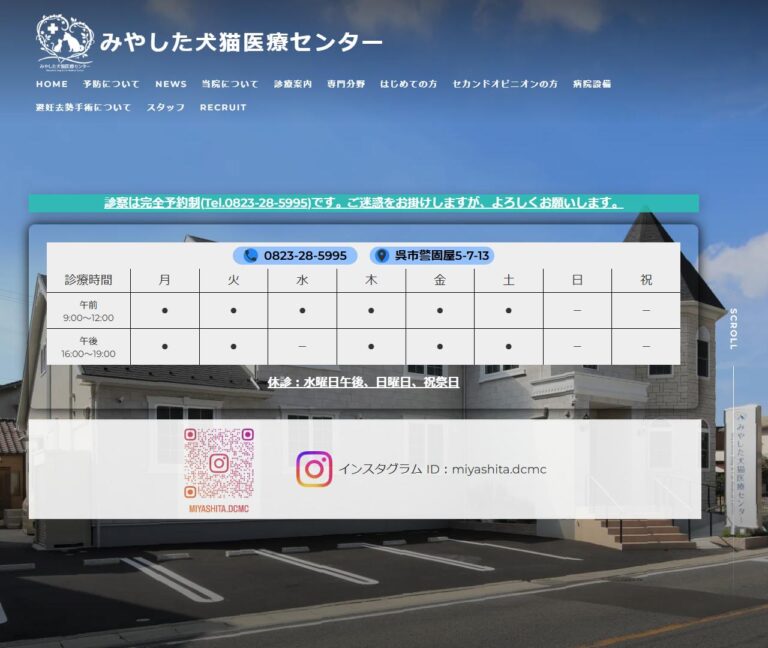Select 病院設備 in the navigation
This screenshot has height=648, width=768.
592,84
